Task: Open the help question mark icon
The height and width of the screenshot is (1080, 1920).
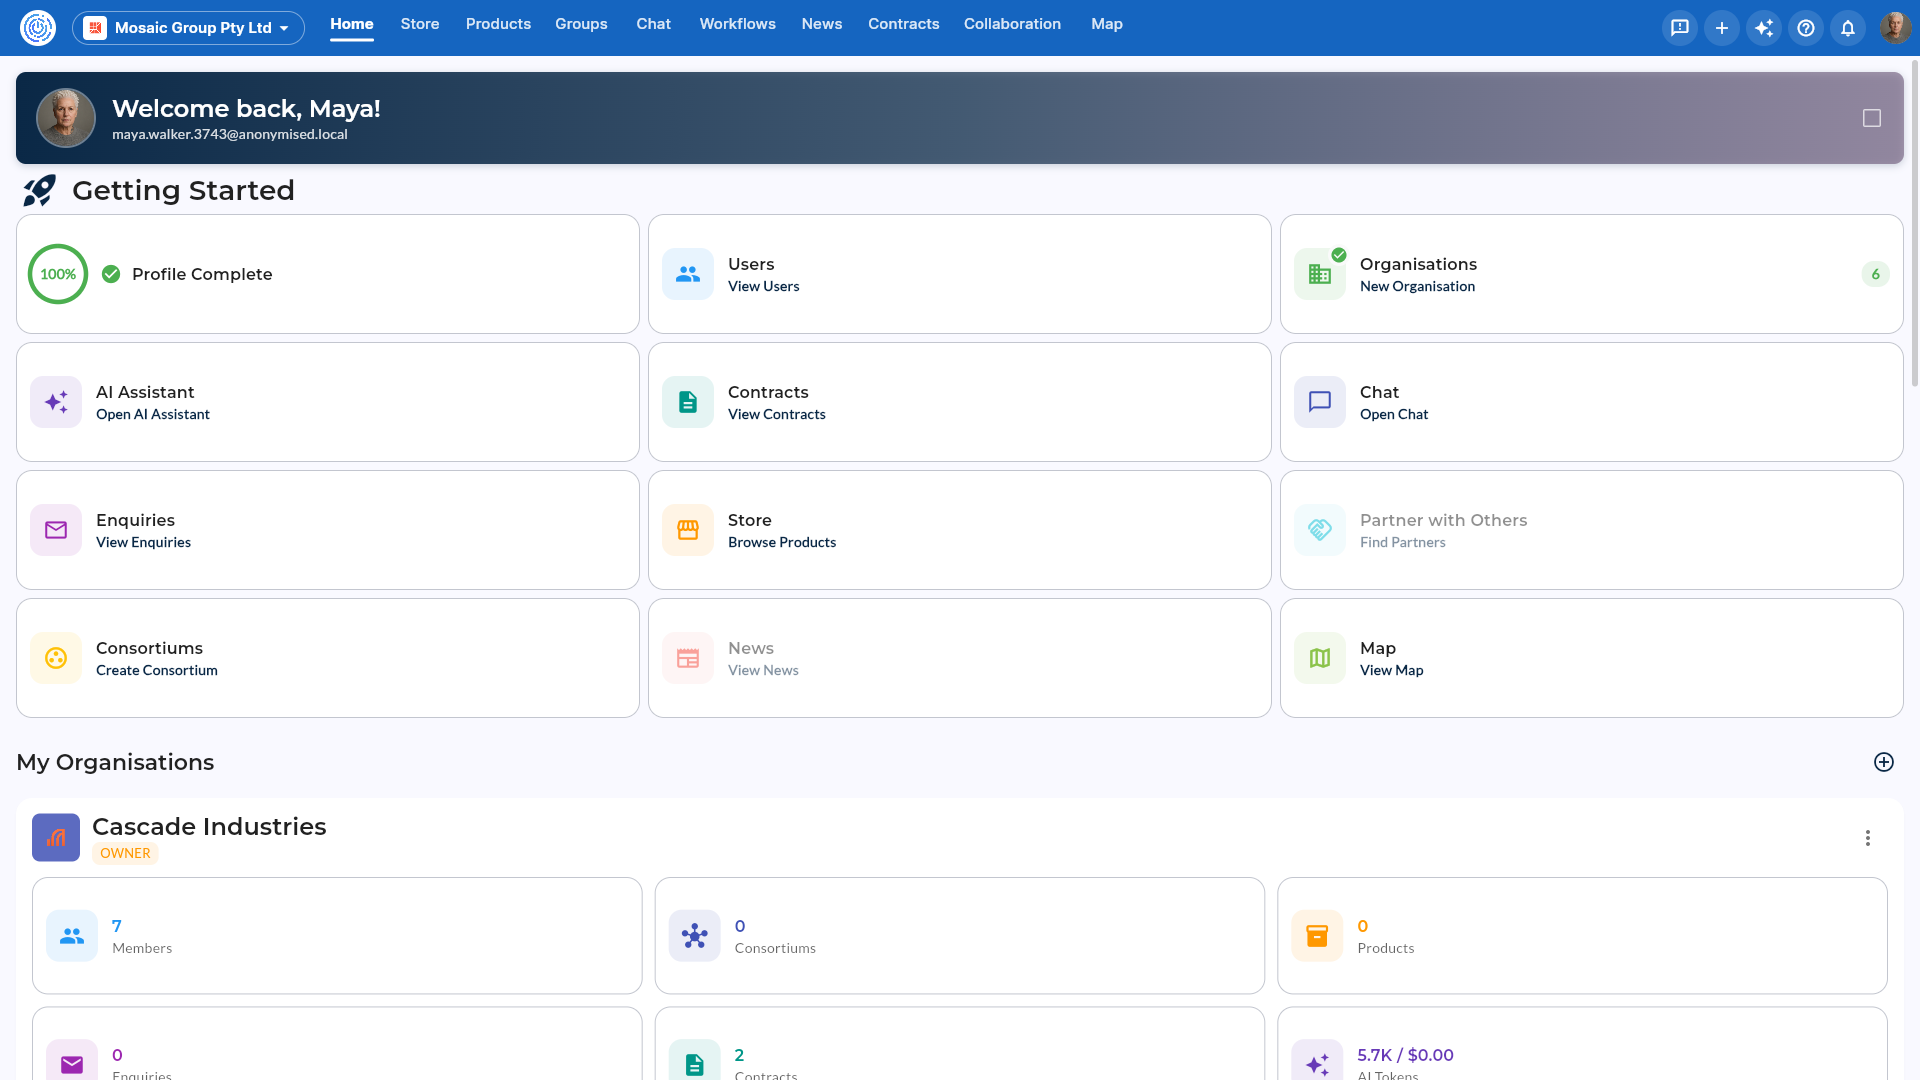Action: tap(1806, 28)
